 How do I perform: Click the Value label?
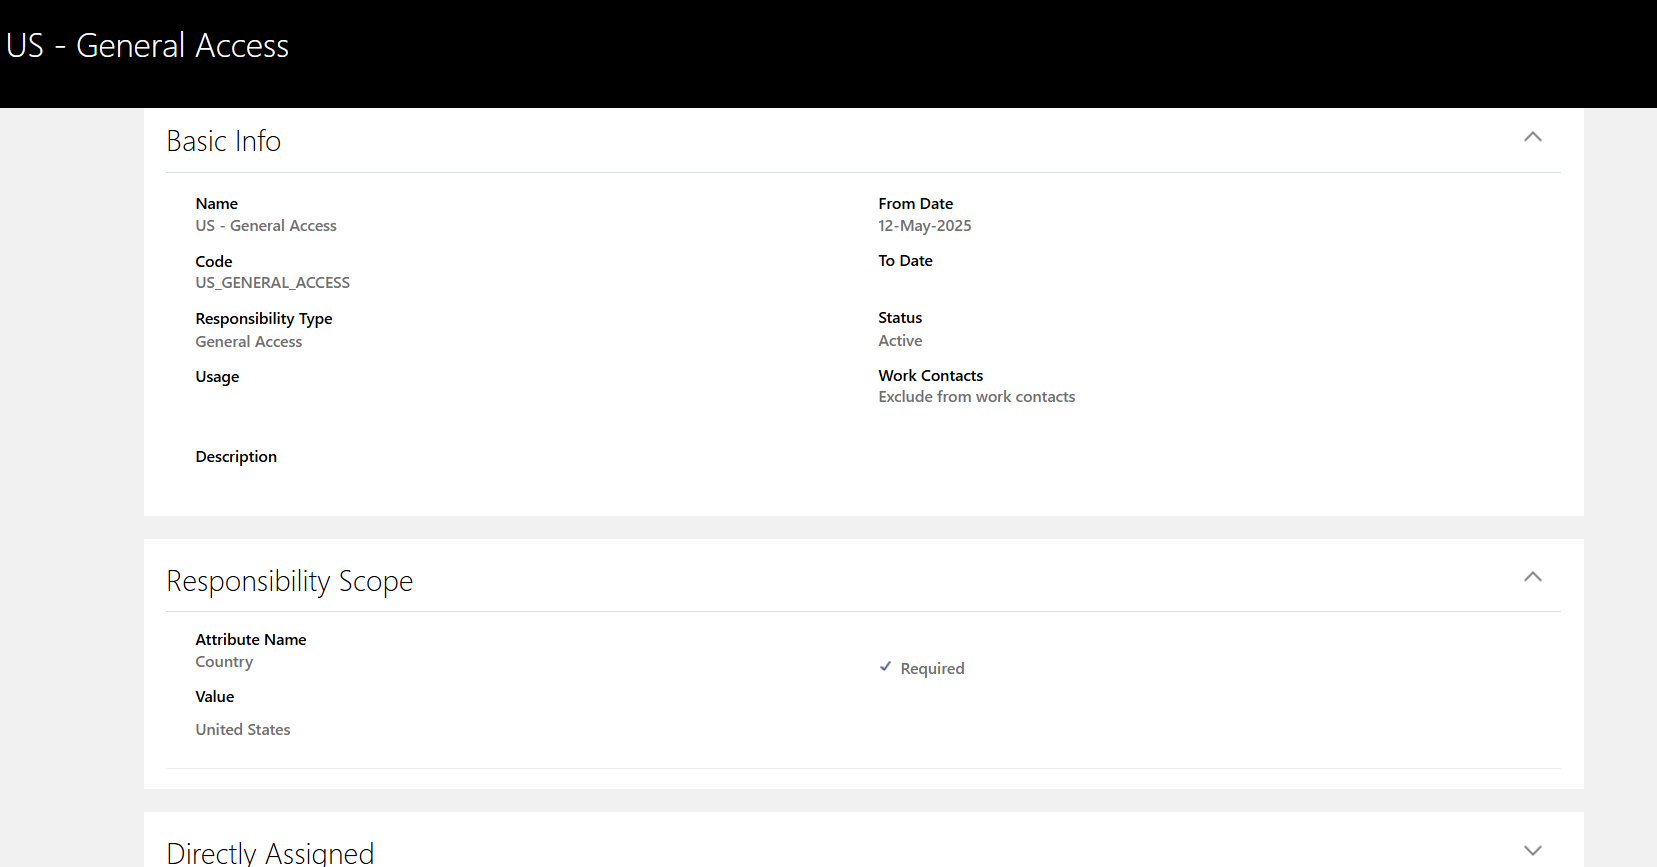pos(215,697)
